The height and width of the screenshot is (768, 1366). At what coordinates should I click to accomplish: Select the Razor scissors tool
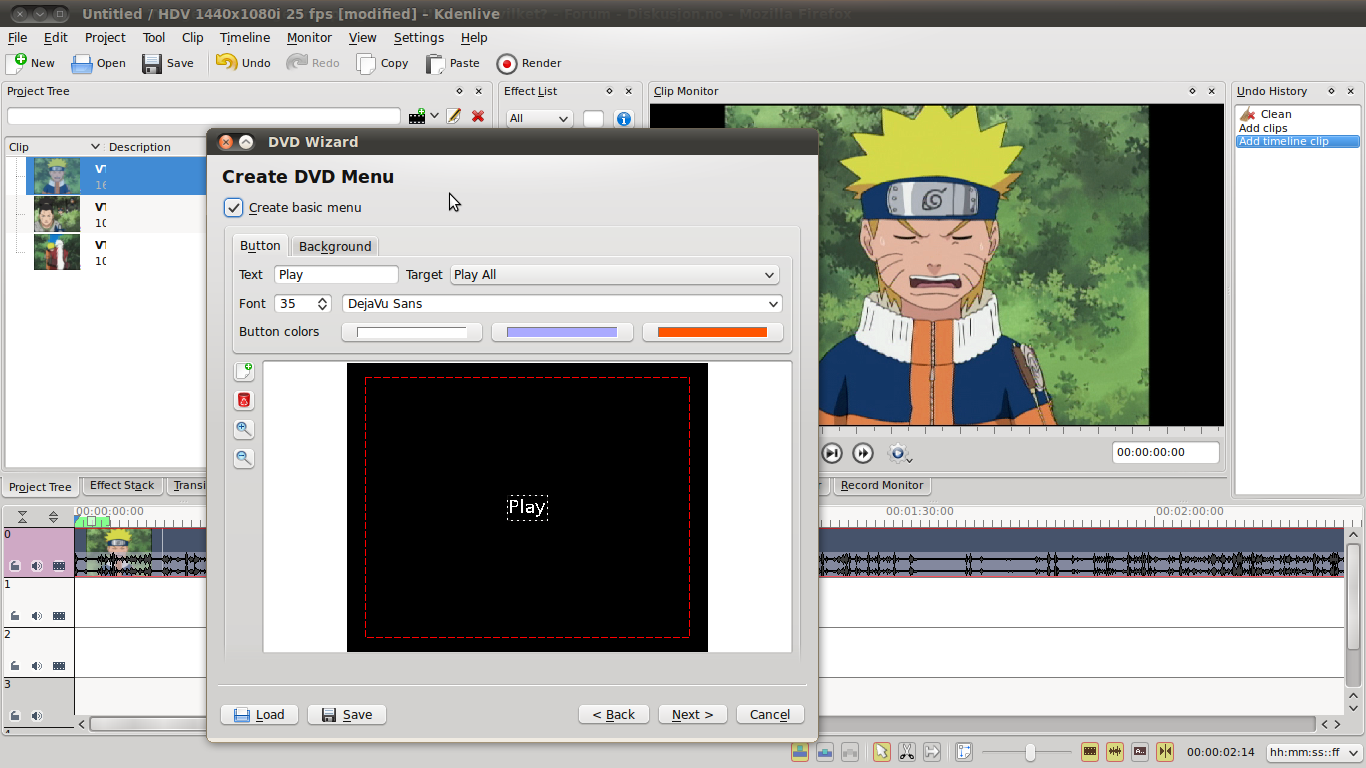coord(907,752)
